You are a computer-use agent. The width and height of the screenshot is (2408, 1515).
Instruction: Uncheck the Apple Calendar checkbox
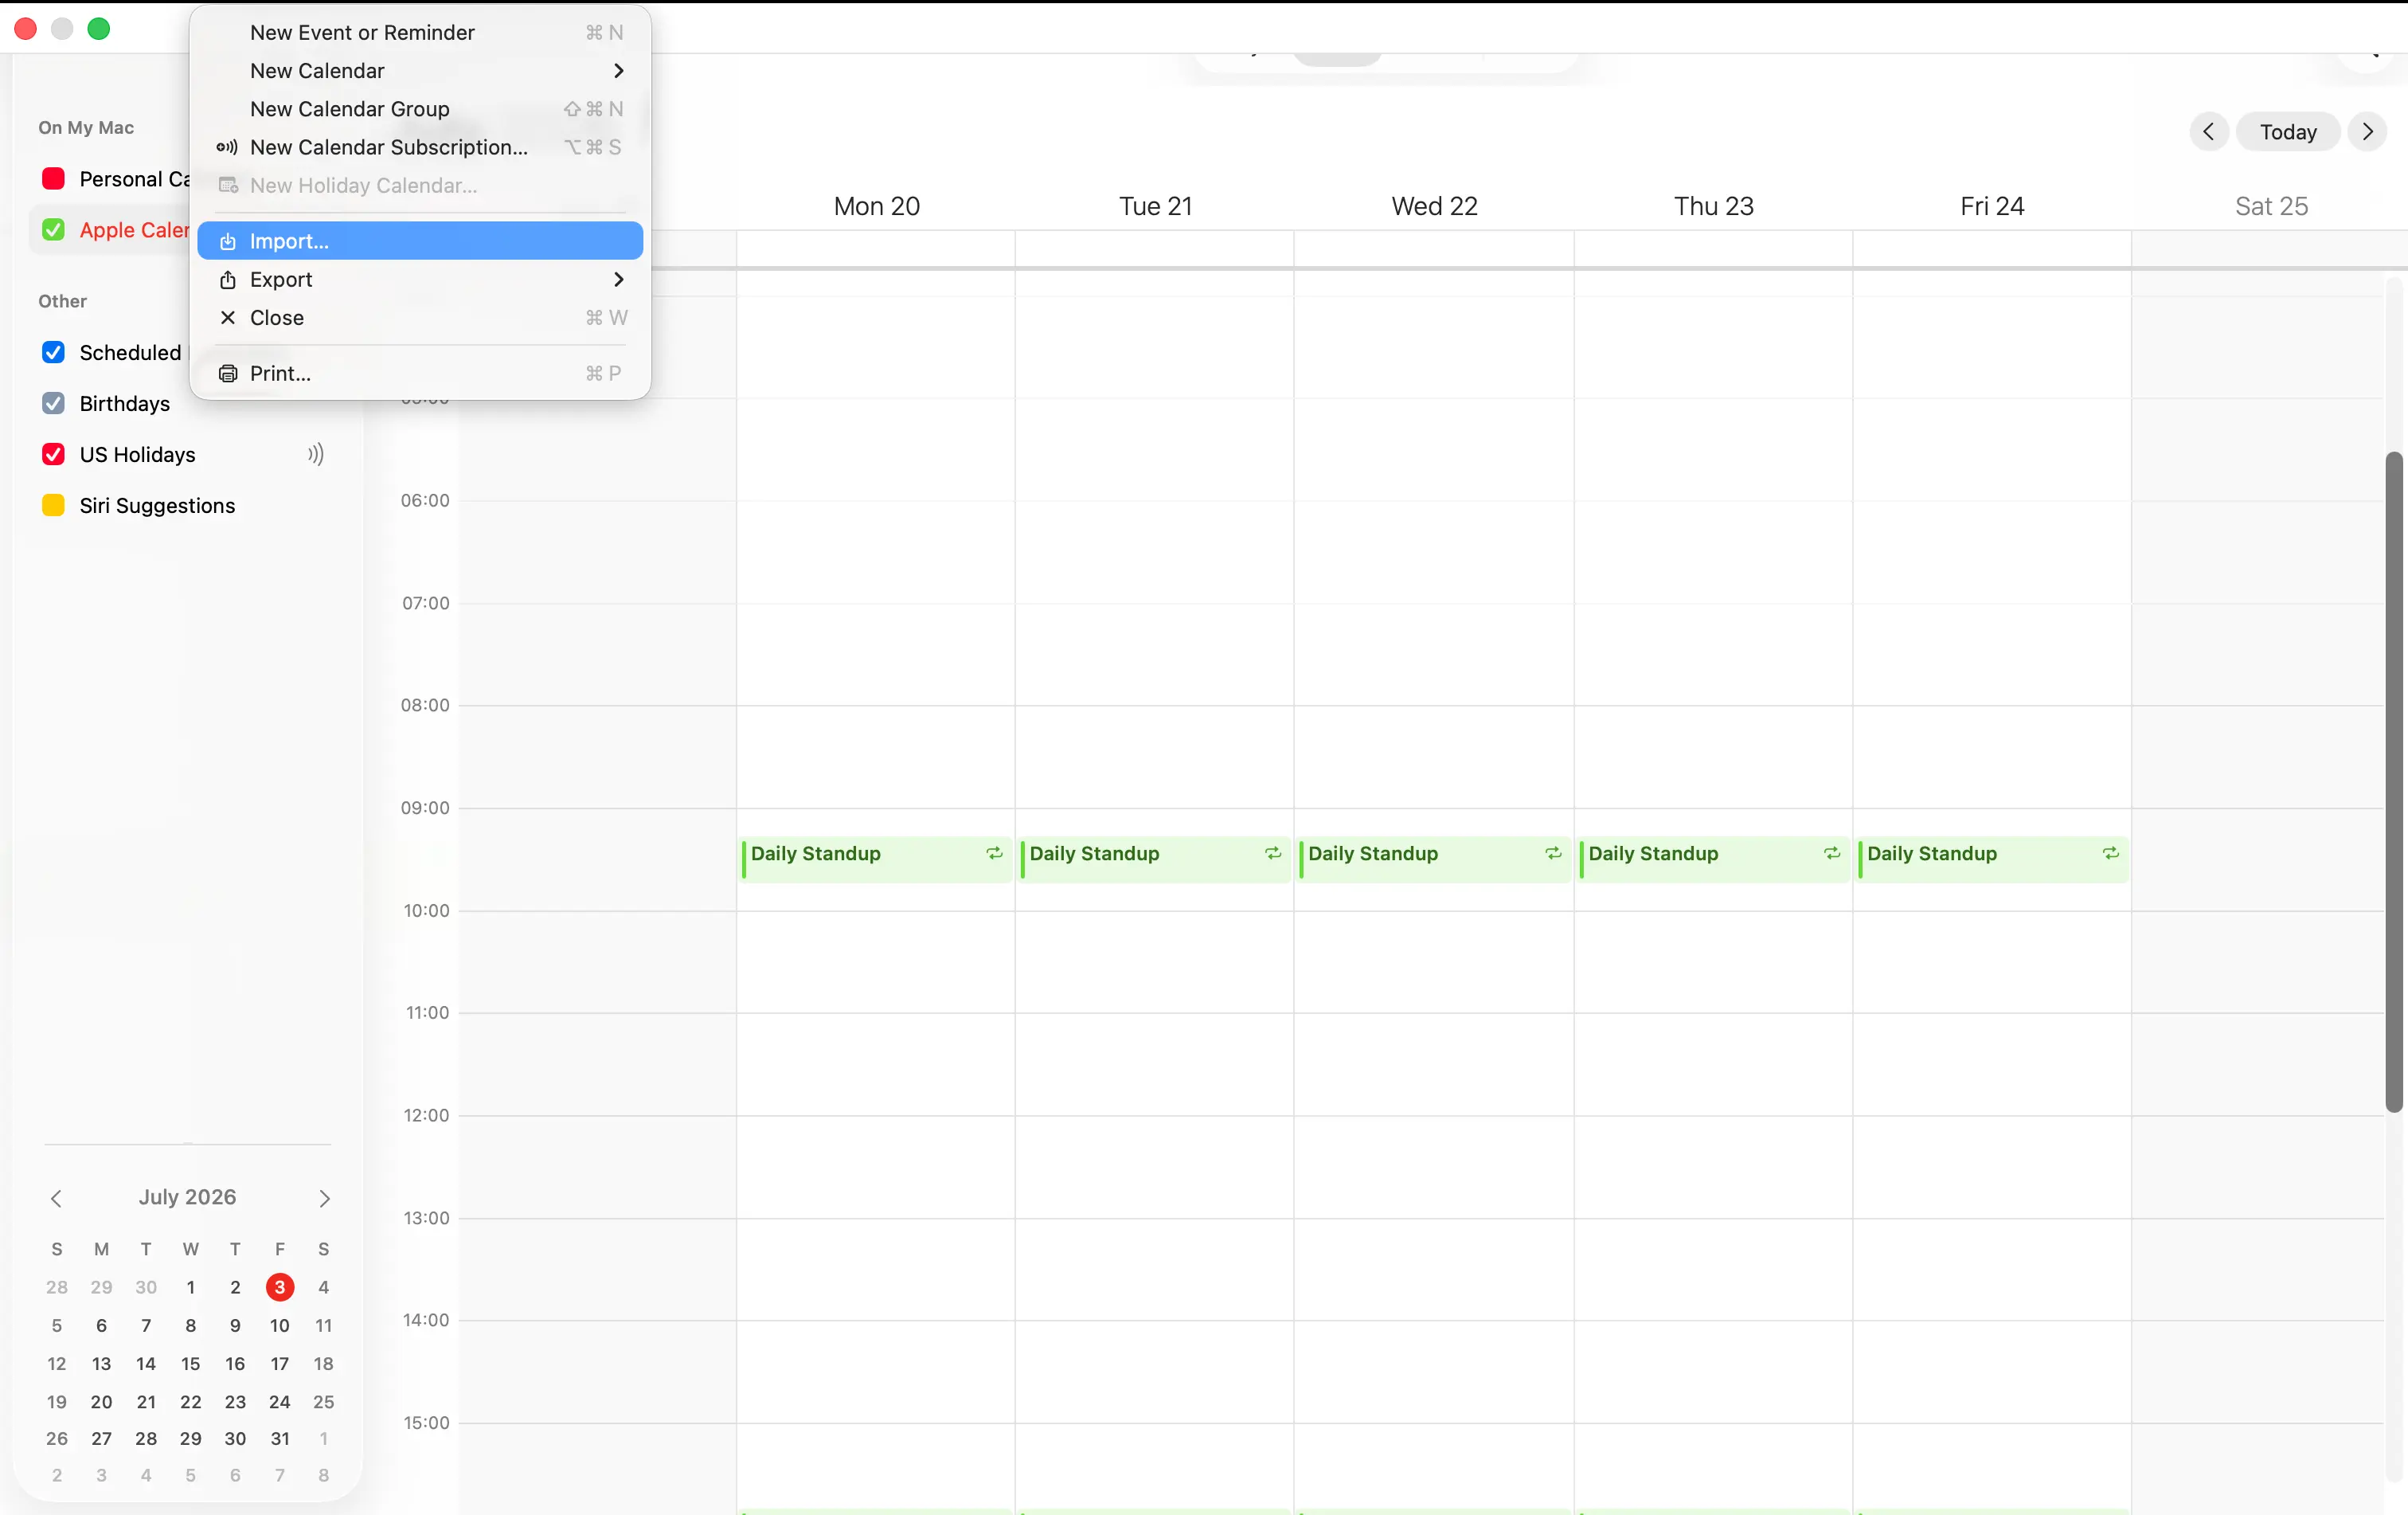(x=53, y=229)
